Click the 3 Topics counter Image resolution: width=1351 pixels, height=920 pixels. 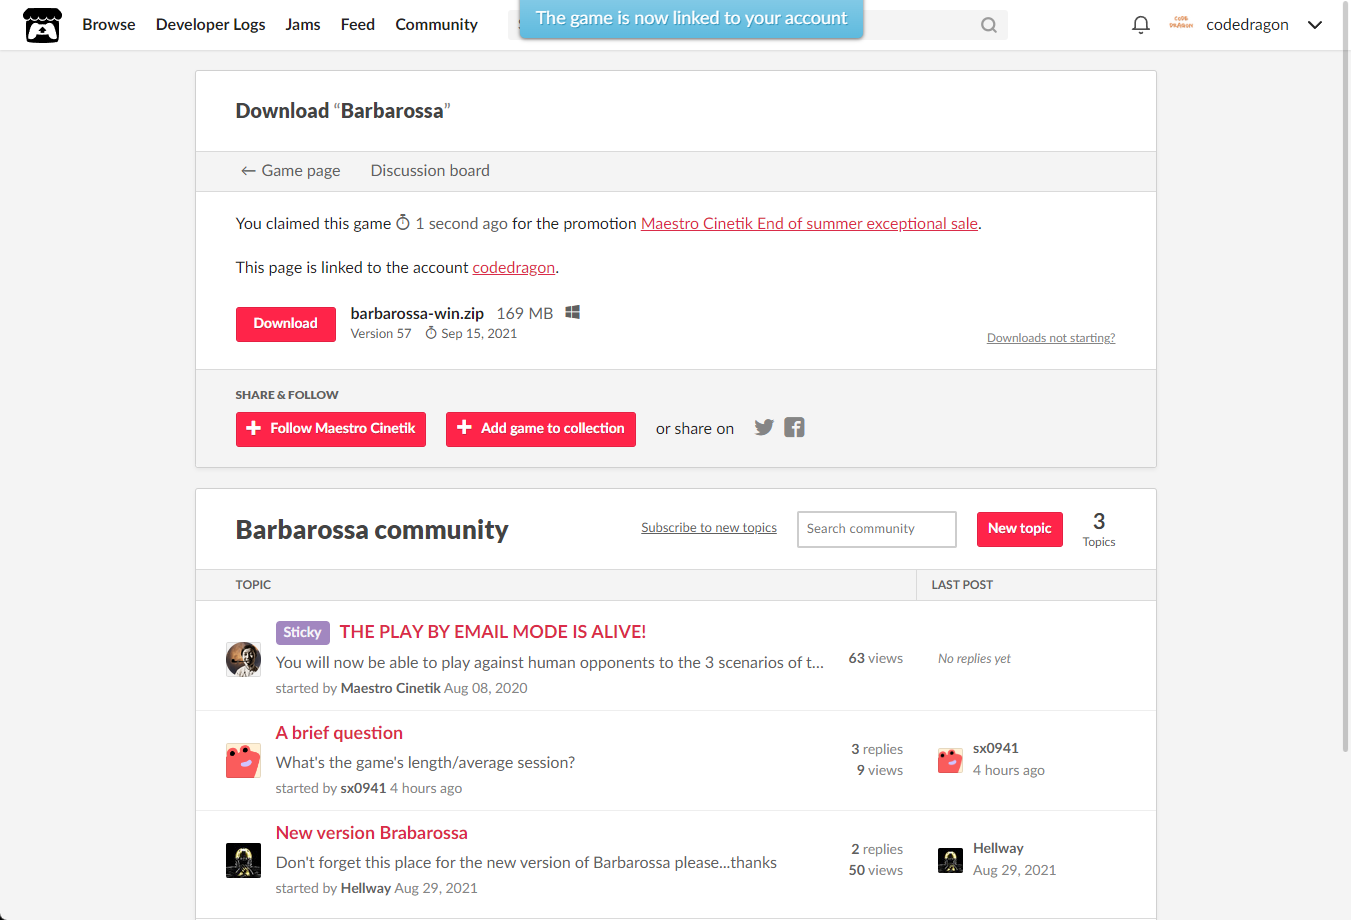(1099, 529)
